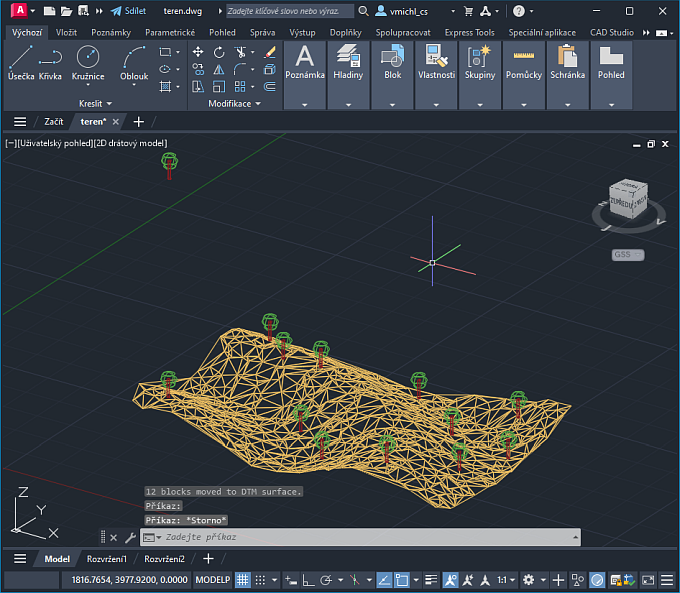Select the Úsečka line tool
680x593 pixels.
tap(20, 62)
